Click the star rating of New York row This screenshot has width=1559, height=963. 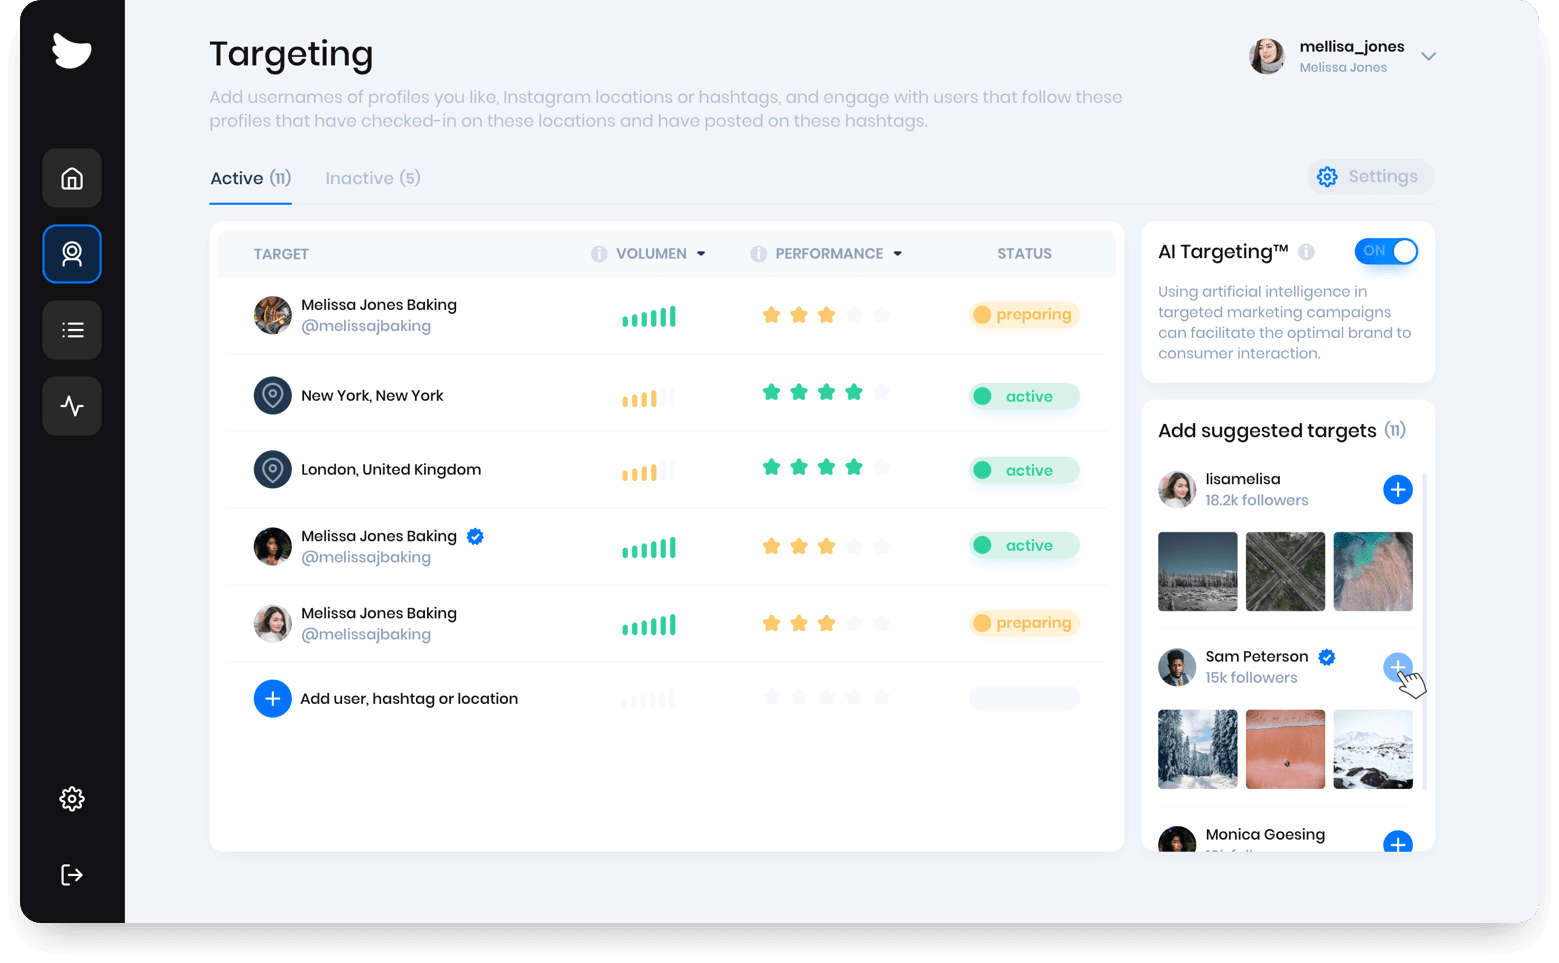click(826, 392)
